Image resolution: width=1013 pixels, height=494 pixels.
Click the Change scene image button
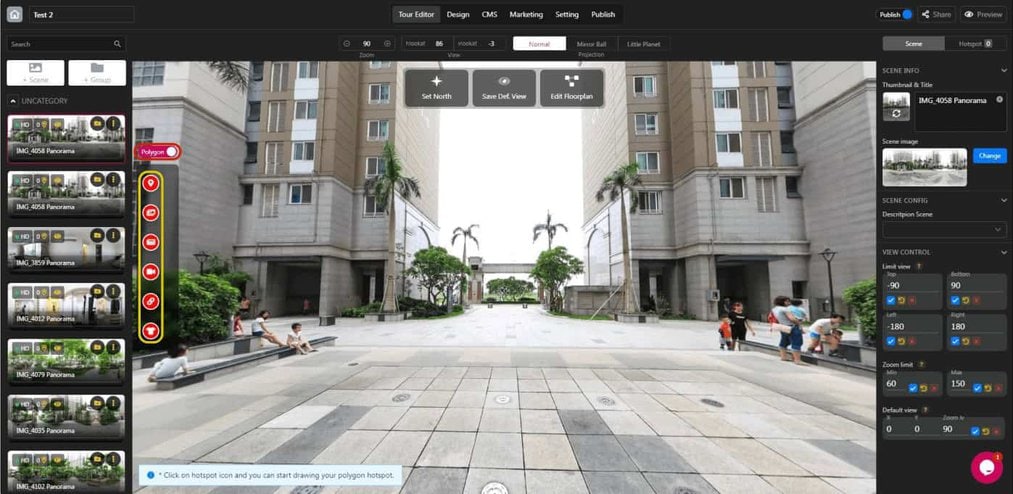[x=989, y=156]
